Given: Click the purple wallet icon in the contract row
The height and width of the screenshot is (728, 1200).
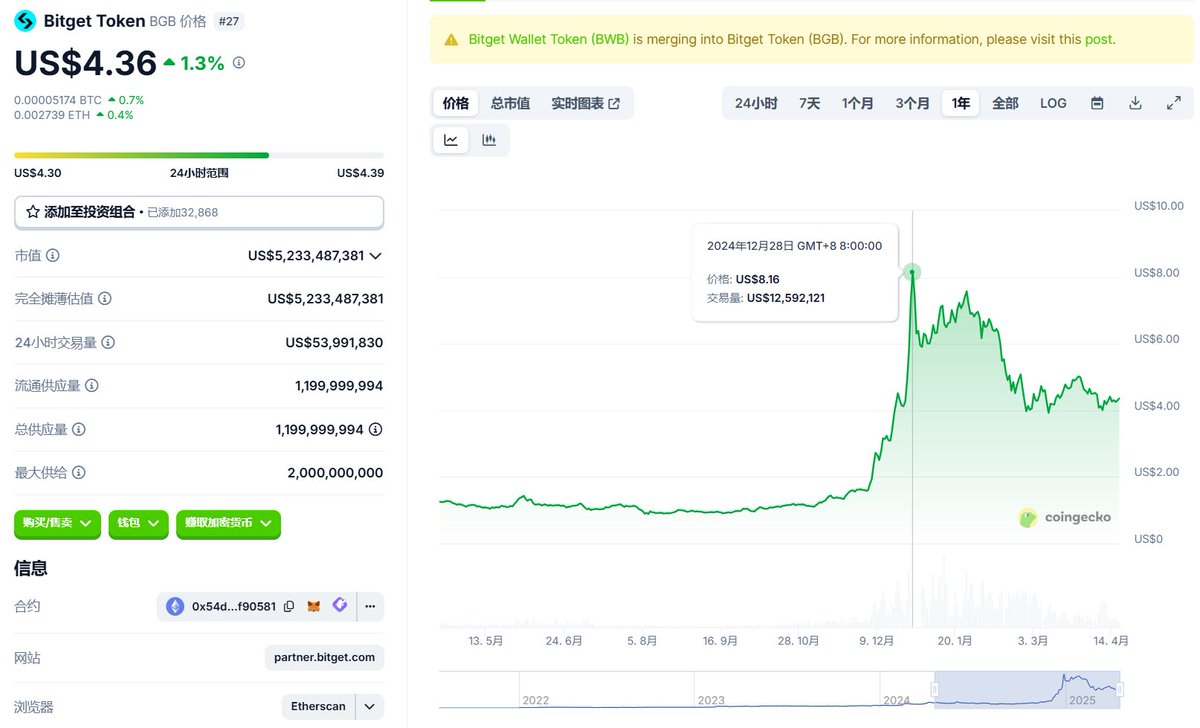Looking at the screenshot, I should pos(340,605).
